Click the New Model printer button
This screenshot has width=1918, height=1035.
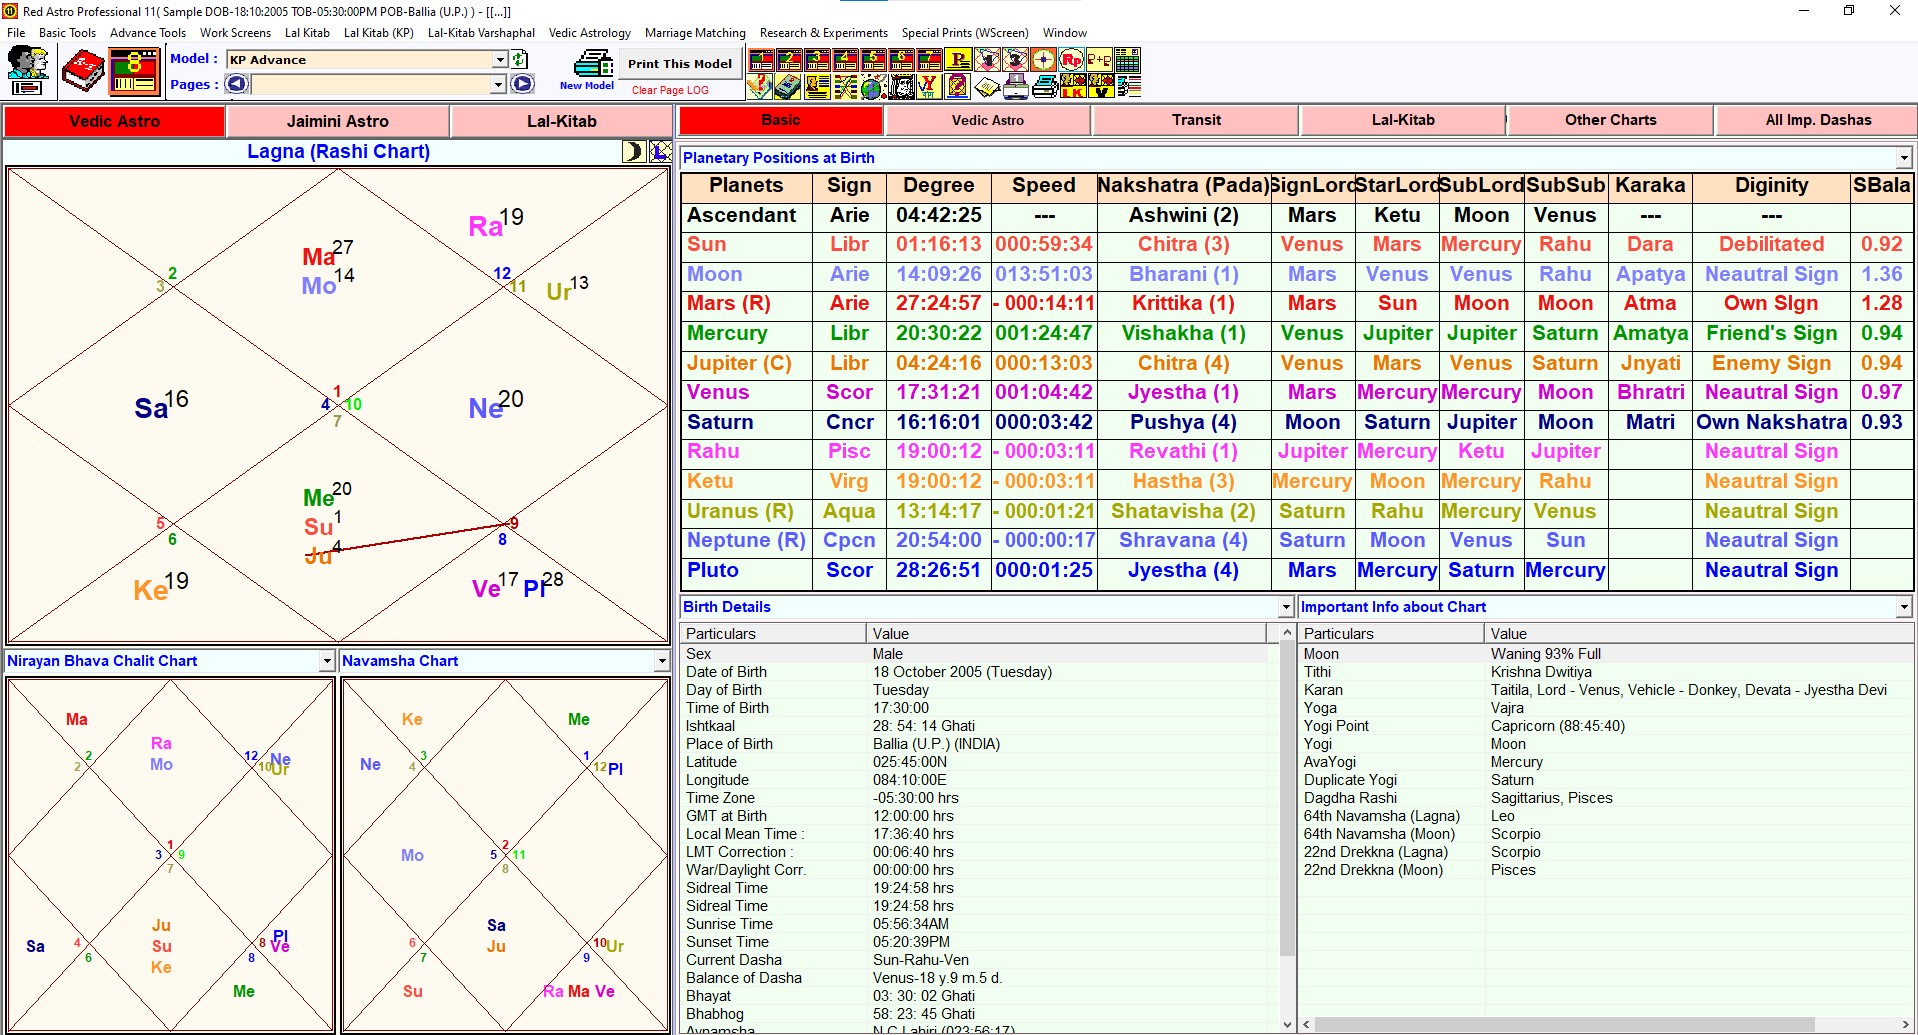tap(589, 72)
